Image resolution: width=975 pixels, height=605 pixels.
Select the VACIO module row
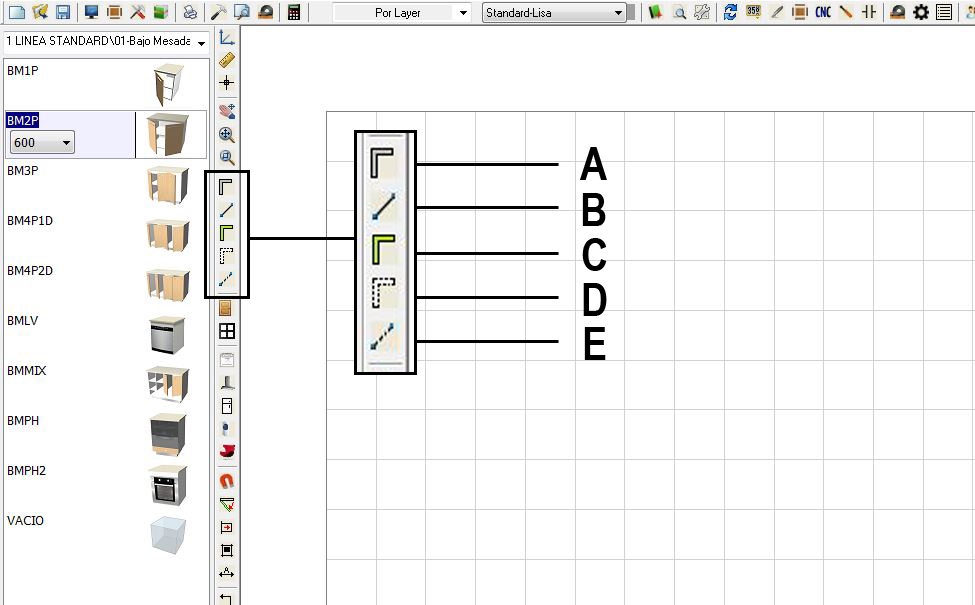pos(106,534)
